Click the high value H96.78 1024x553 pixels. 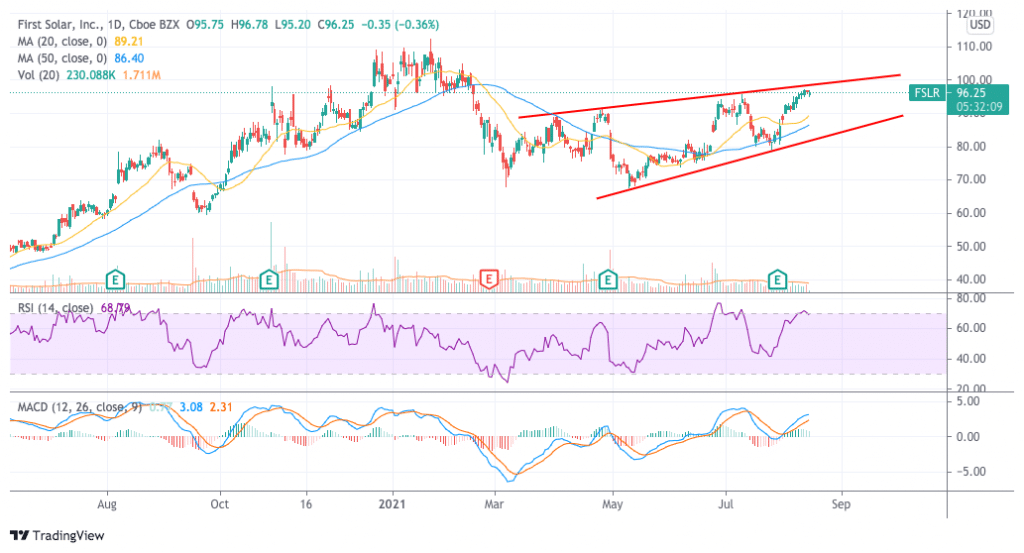249,25
